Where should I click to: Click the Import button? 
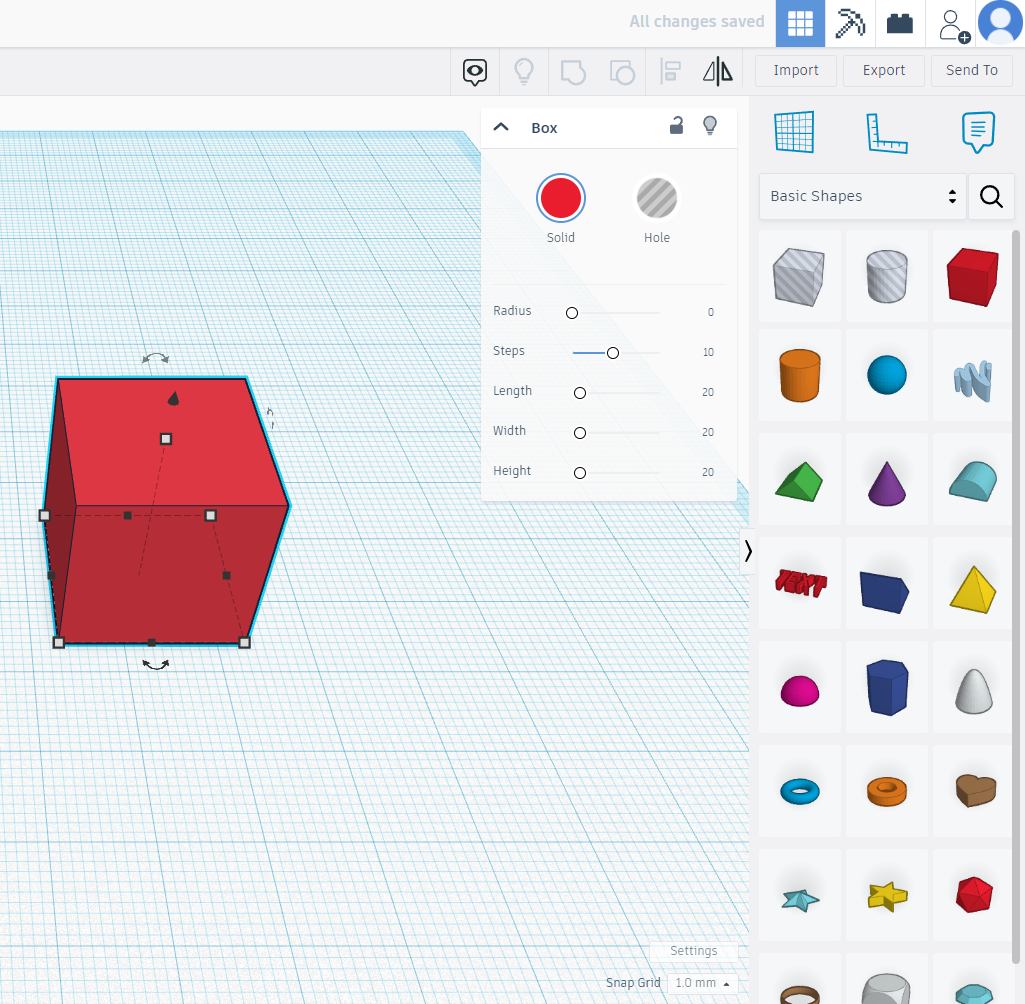[x=795, y=70]
